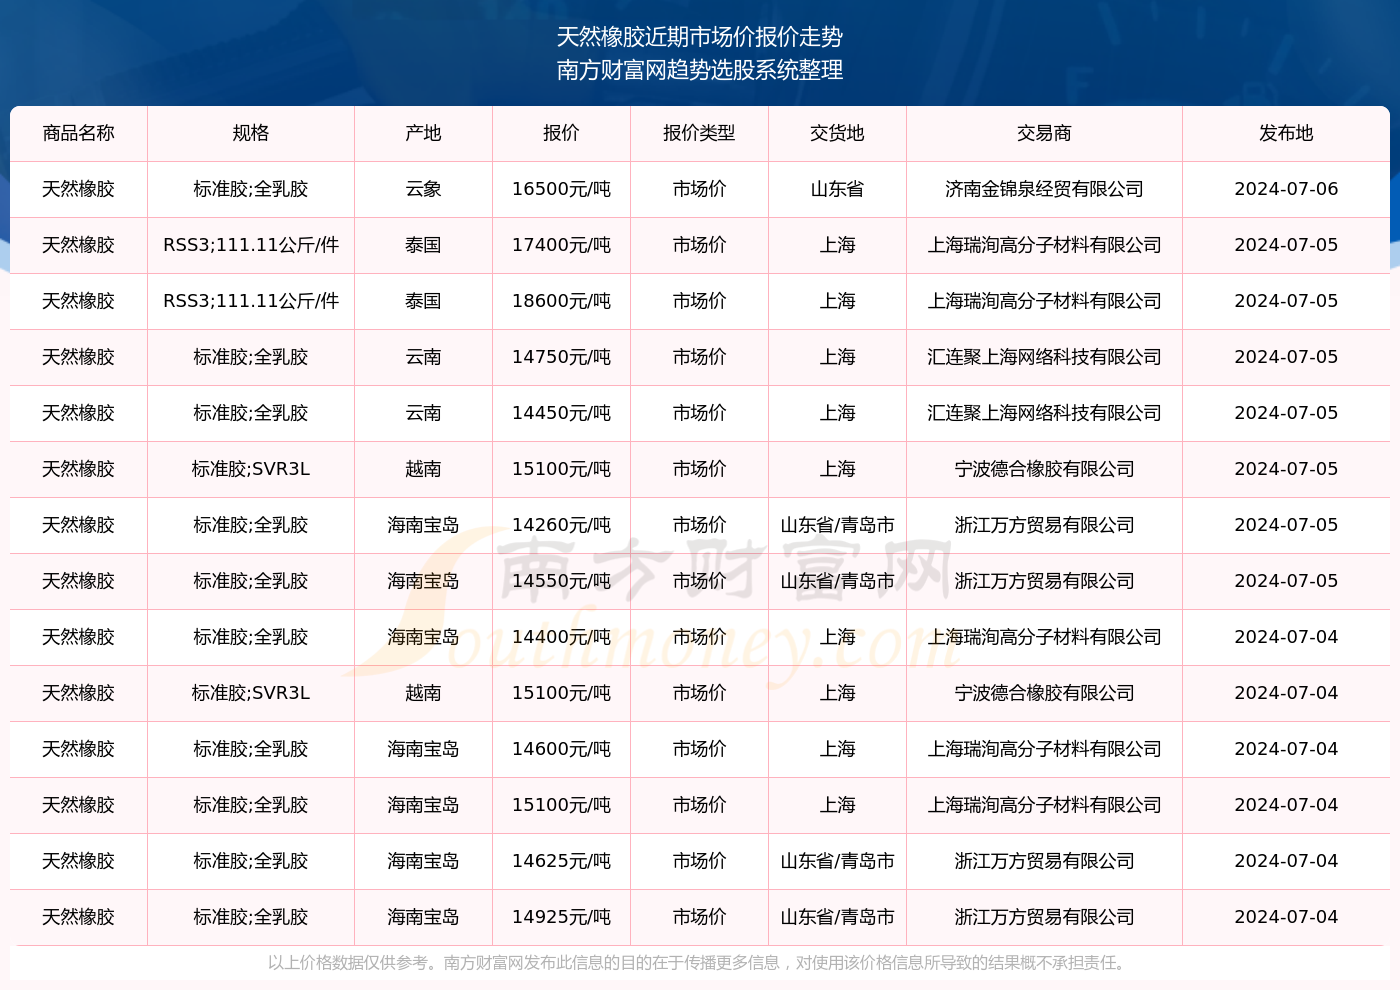Click 标准胶;全乳胶 in the 16500元/吨 row
The width and height of the screenshot is (1400, 990).
[251, 189]
